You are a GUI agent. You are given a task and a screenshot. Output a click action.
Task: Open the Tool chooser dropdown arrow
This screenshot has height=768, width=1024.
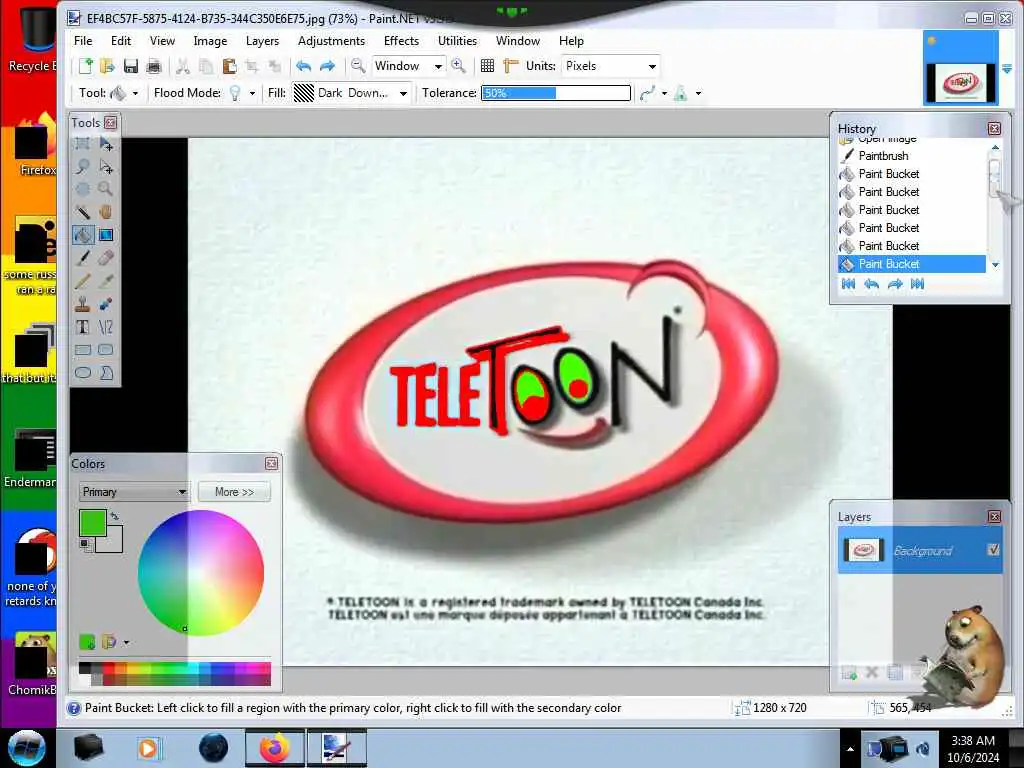135,93
